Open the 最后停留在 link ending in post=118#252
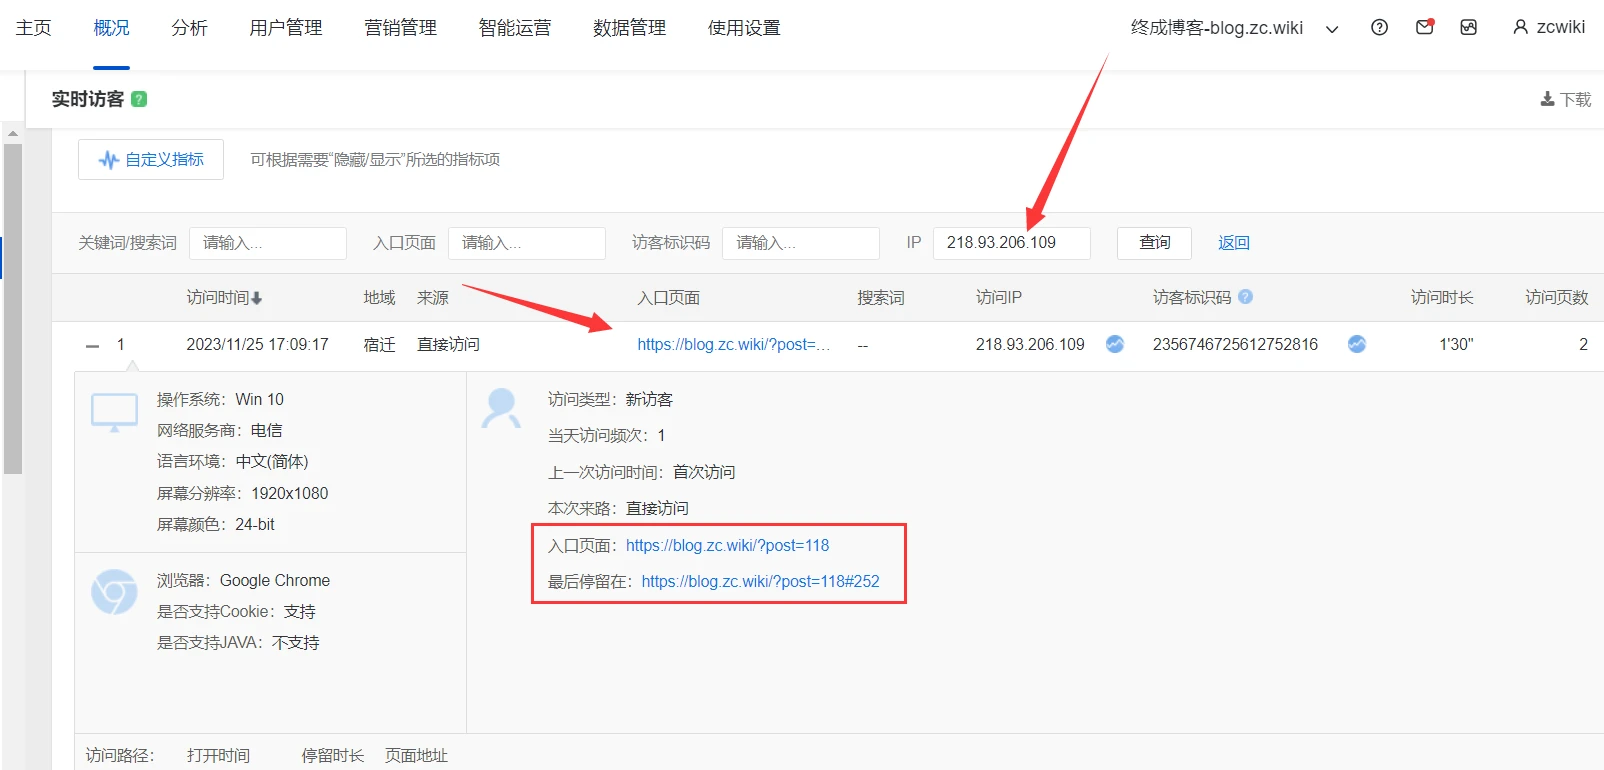 click(760, 582)
